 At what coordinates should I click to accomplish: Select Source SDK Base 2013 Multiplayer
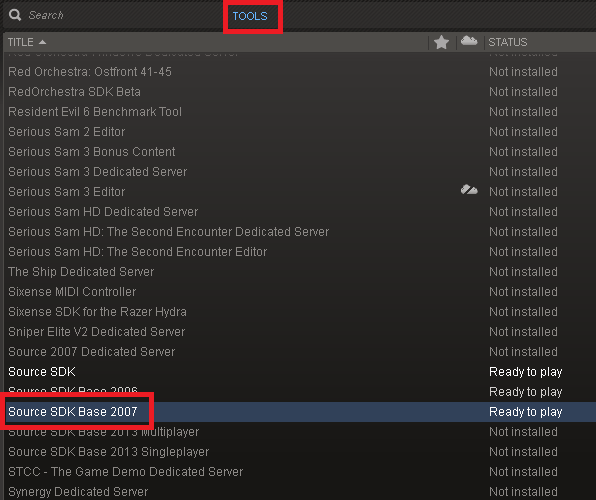click(x=103, y=432)
